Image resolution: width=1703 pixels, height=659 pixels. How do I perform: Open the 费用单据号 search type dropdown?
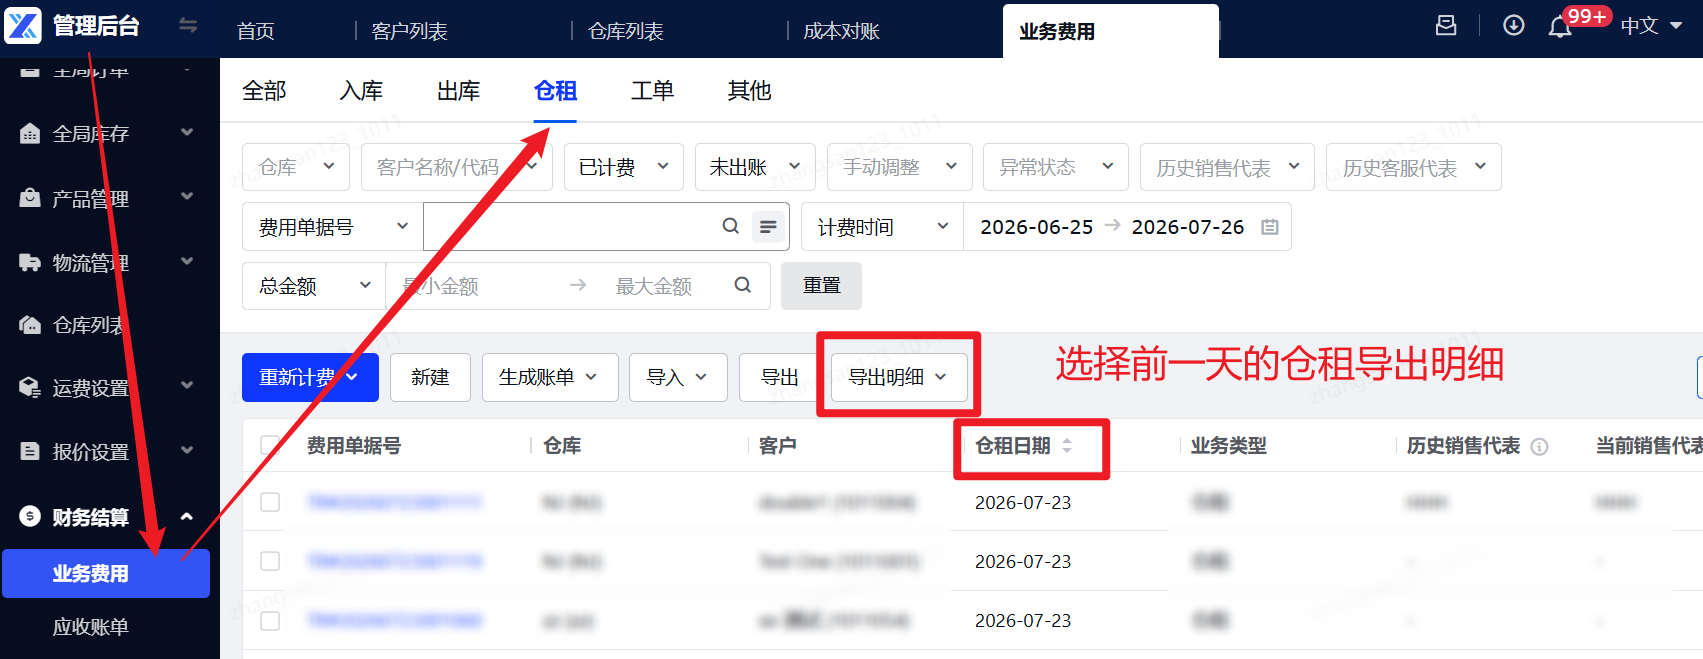[333, 227]
